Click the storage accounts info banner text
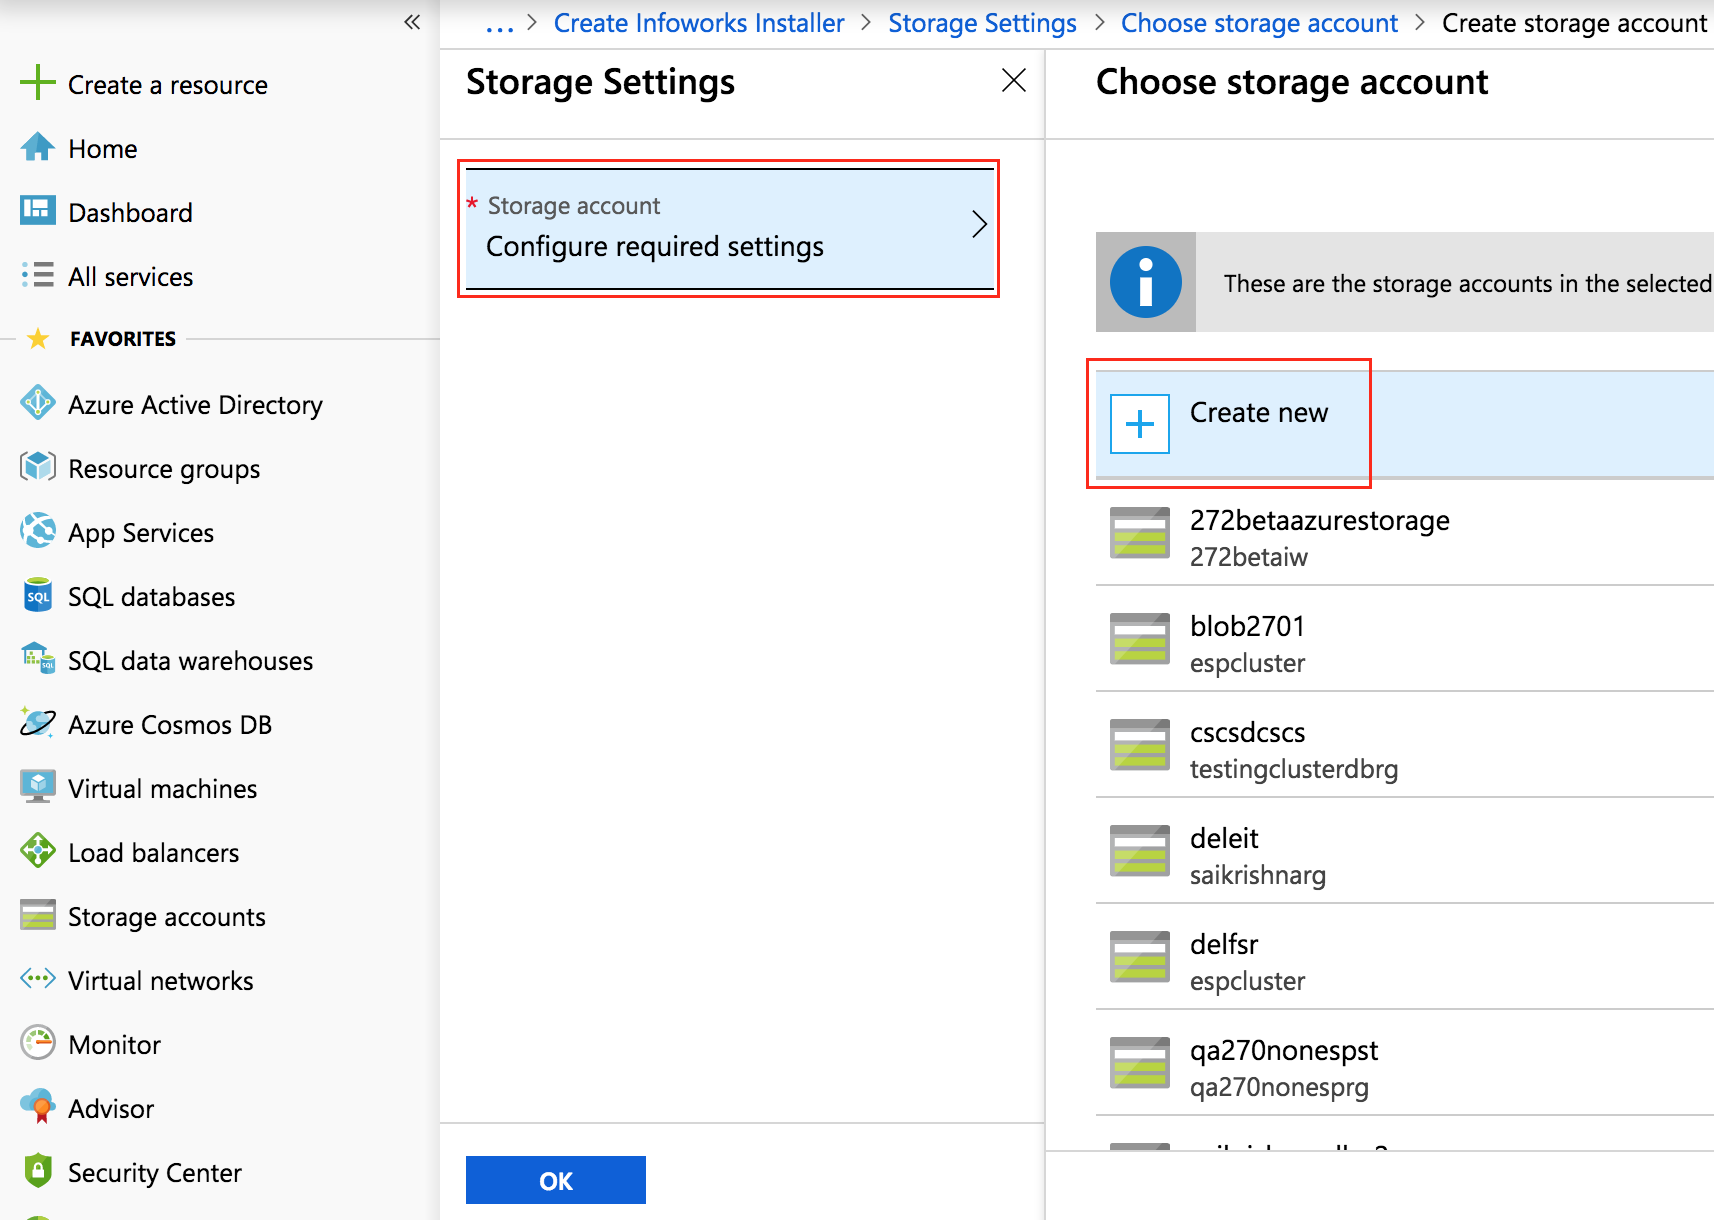The width and height of the screenshot is (1714, 1220). (1468, 284)
